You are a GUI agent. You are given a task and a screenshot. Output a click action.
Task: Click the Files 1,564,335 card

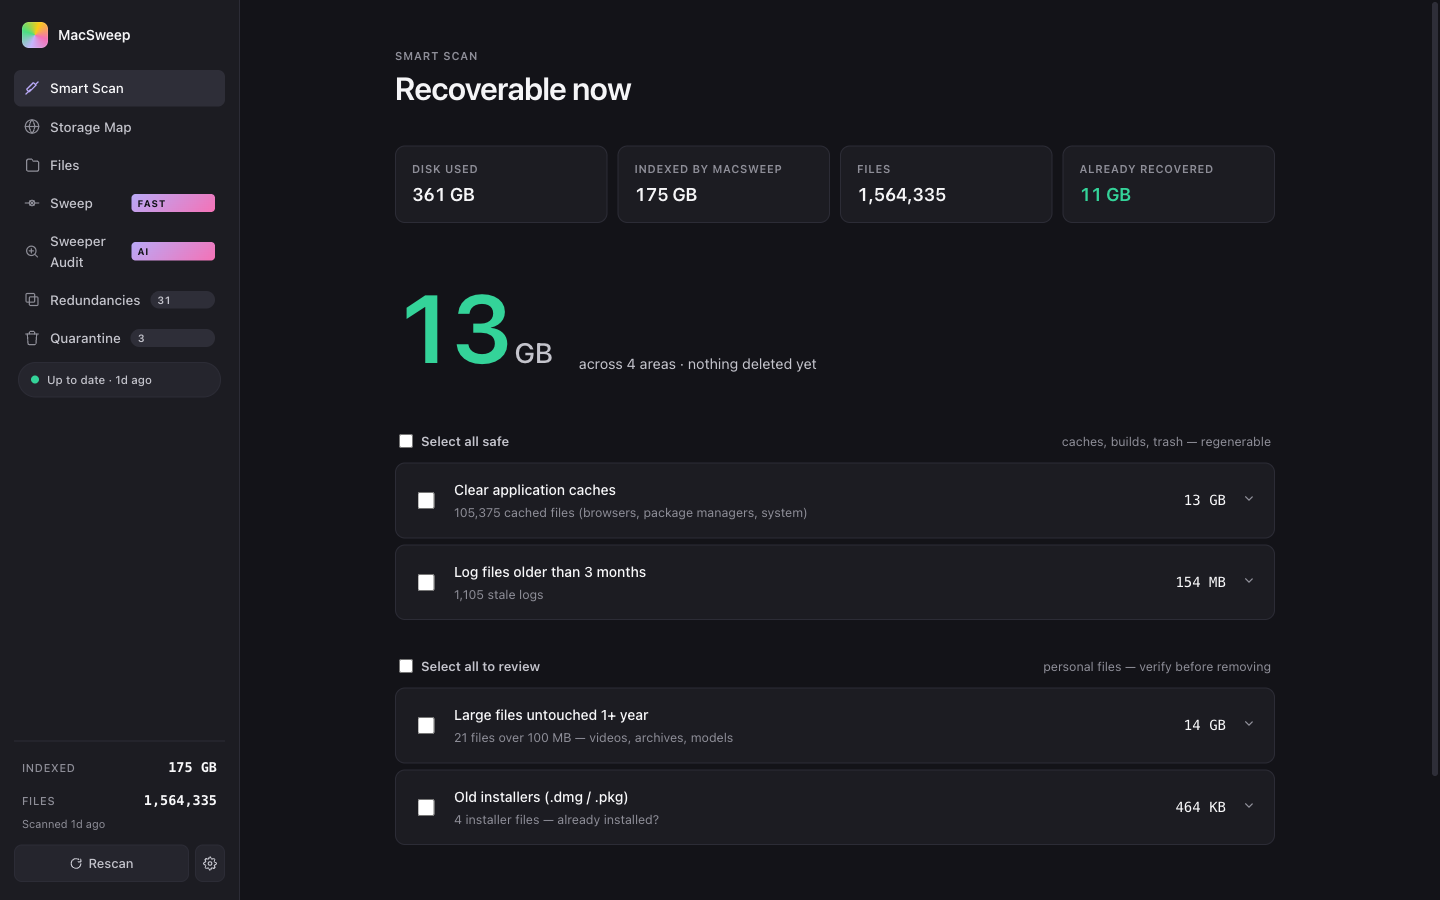click(946, 184)
